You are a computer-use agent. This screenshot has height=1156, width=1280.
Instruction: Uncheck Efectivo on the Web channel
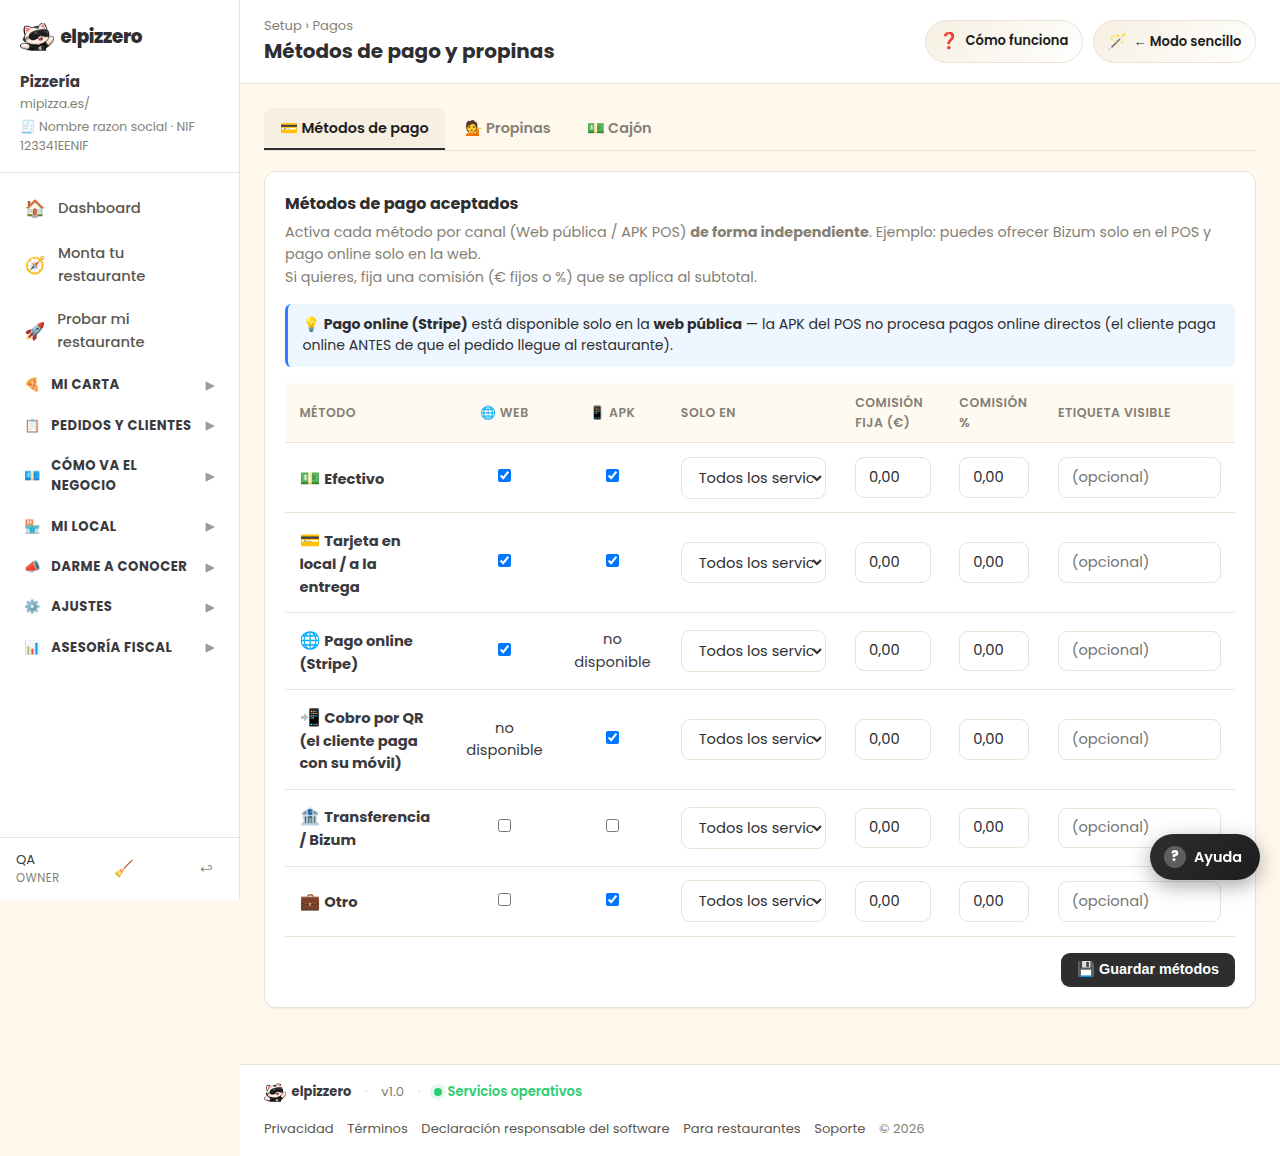[504, 475]
